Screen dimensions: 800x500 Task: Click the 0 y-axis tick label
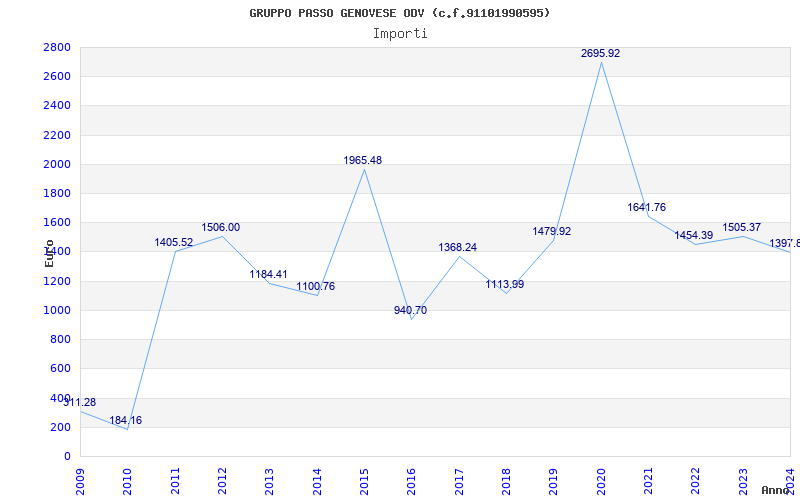[x=67, y=456]
